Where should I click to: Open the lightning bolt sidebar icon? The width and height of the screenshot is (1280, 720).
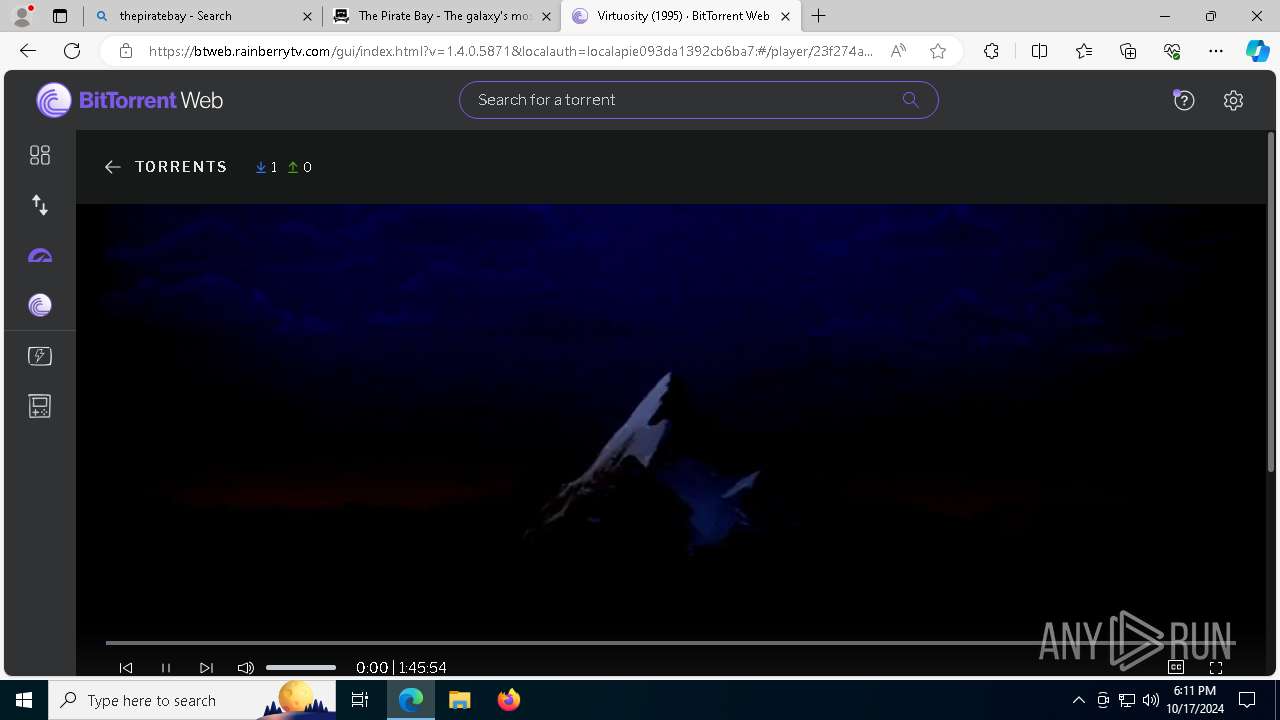pyautogui.click(x=40, y=356)
